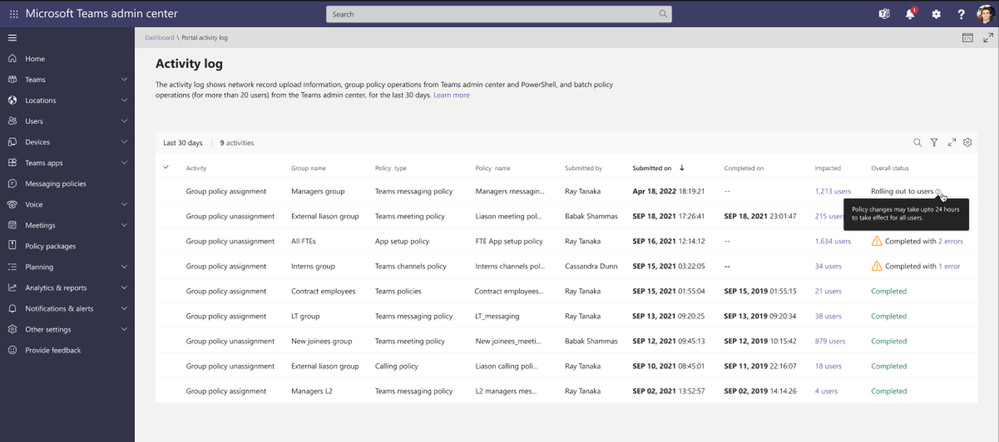Open the app launcher waffle icon

click(13, 14)
